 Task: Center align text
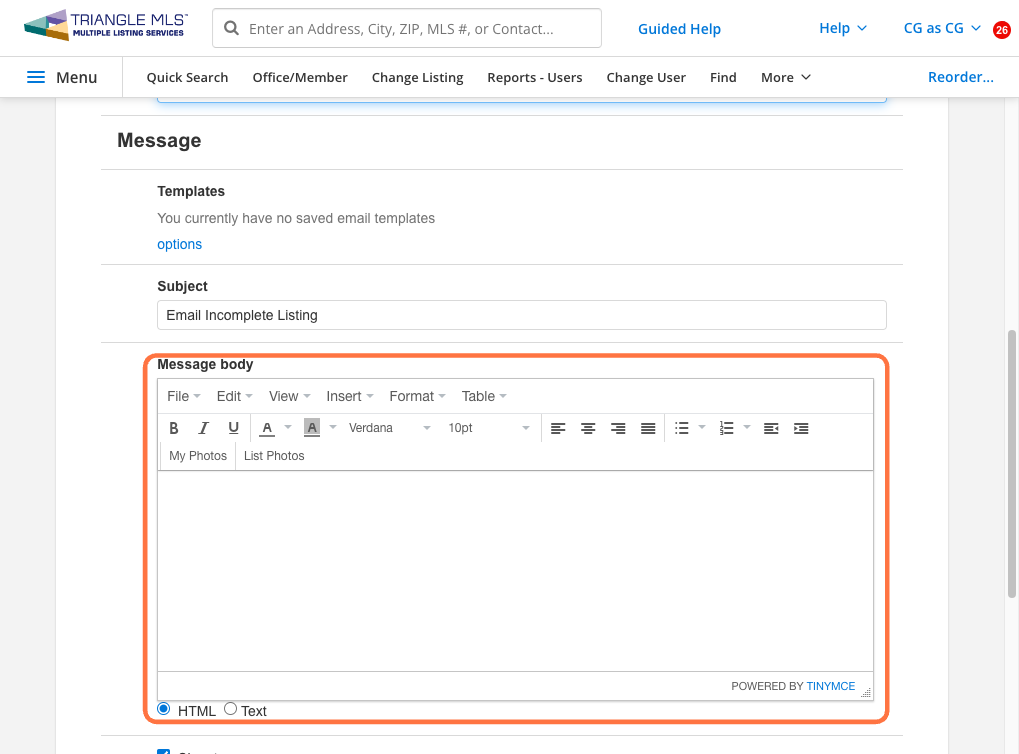click(x=588, y=428)
